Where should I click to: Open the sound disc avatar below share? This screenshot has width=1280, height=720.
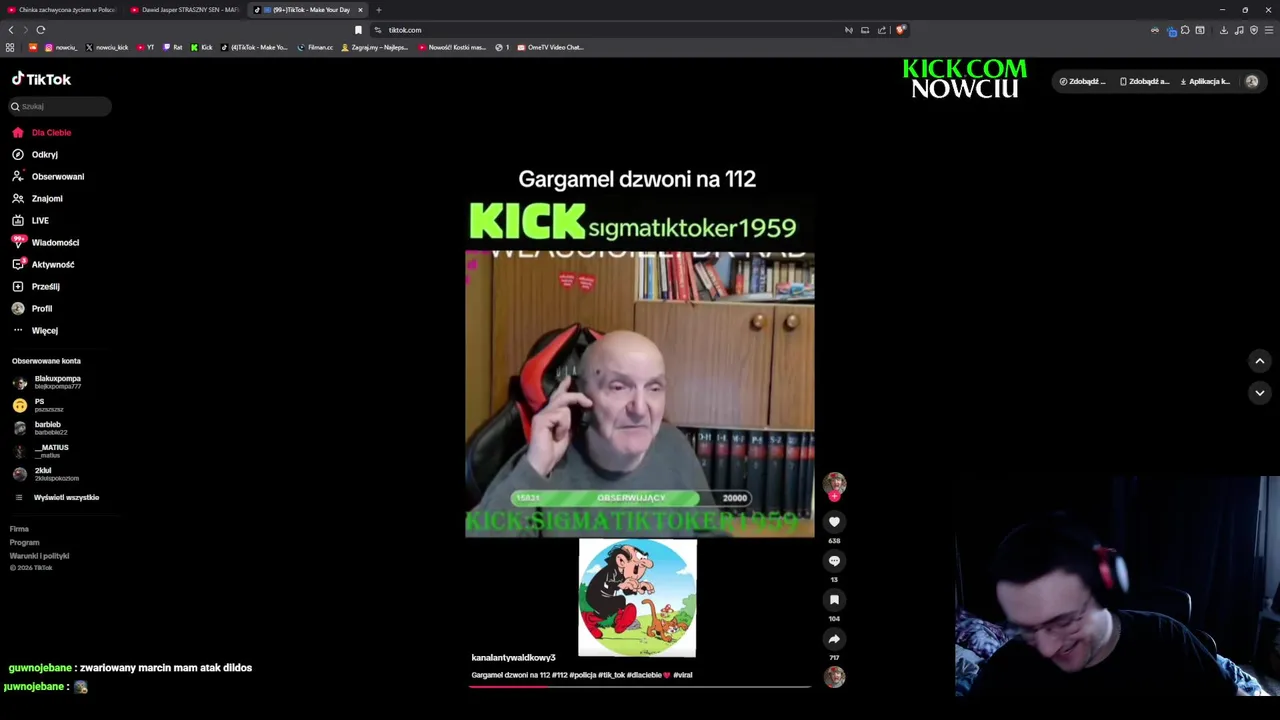point(834,677)
